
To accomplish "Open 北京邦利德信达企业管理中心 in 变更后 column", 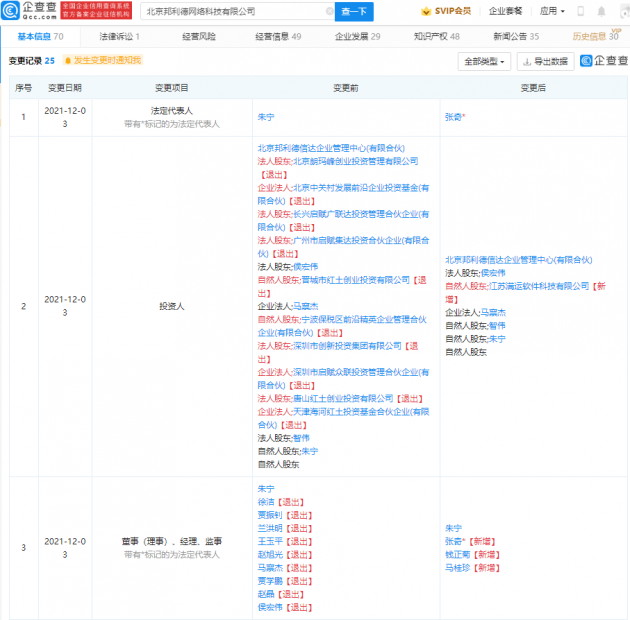I will (519, 260).
